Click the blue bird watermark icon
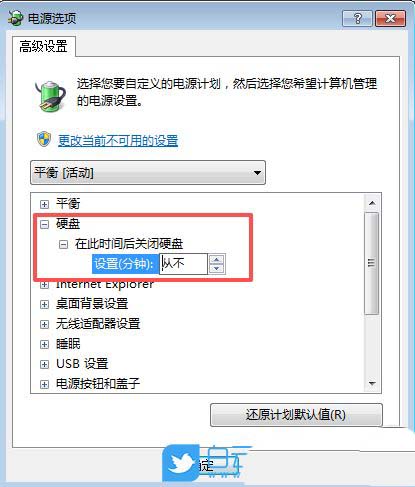 pyautogui.click(x=181, y=463)
